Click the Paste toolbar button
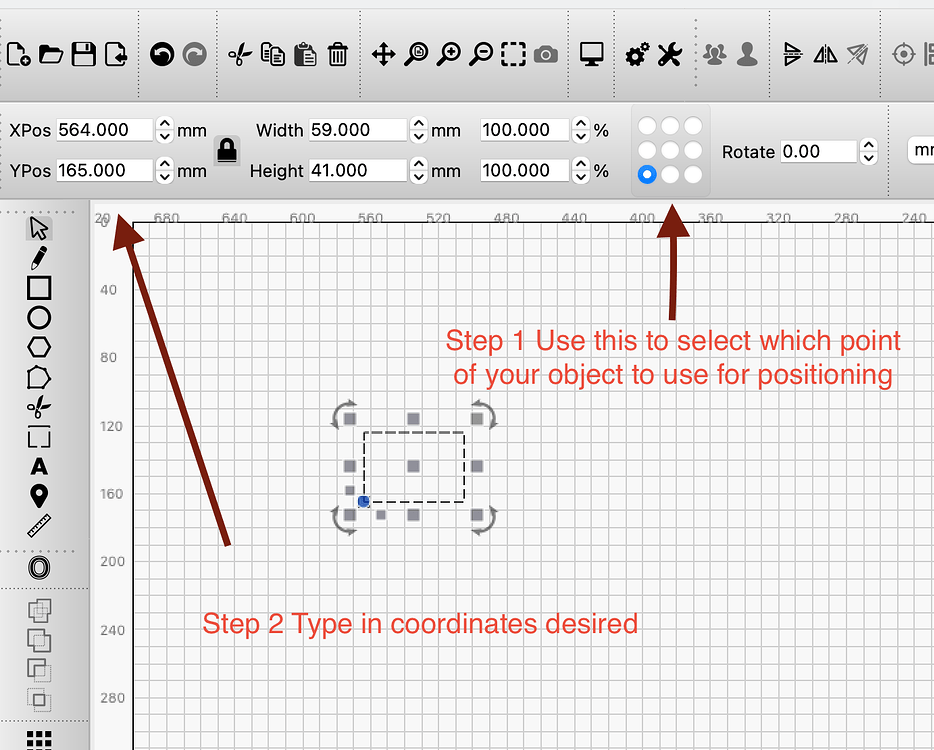The width and height of the screenshot is (934, 750). click(306, 55)
